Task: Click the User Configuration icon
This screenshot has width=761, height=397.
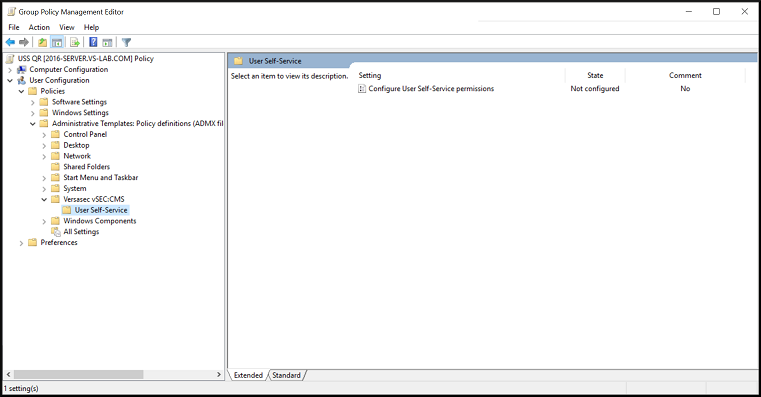Action: (x=22, y=80)
